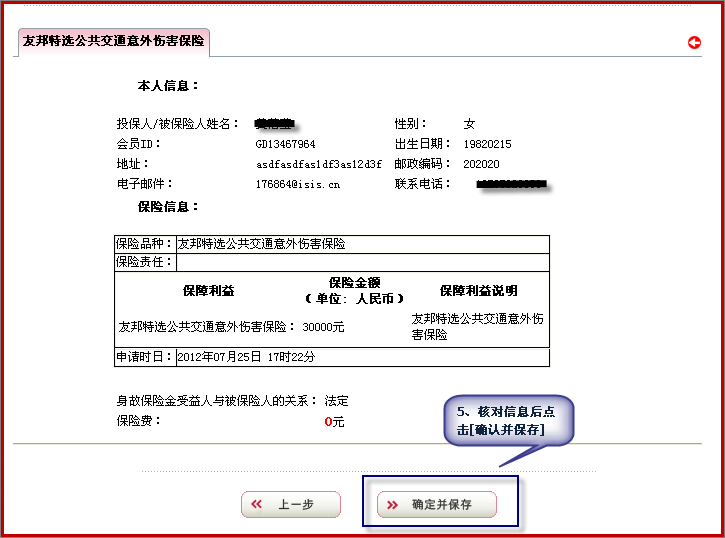Click the 邮政编码 label
The width and height of the screenshot is (725, 538).
(x=422, y=164)
